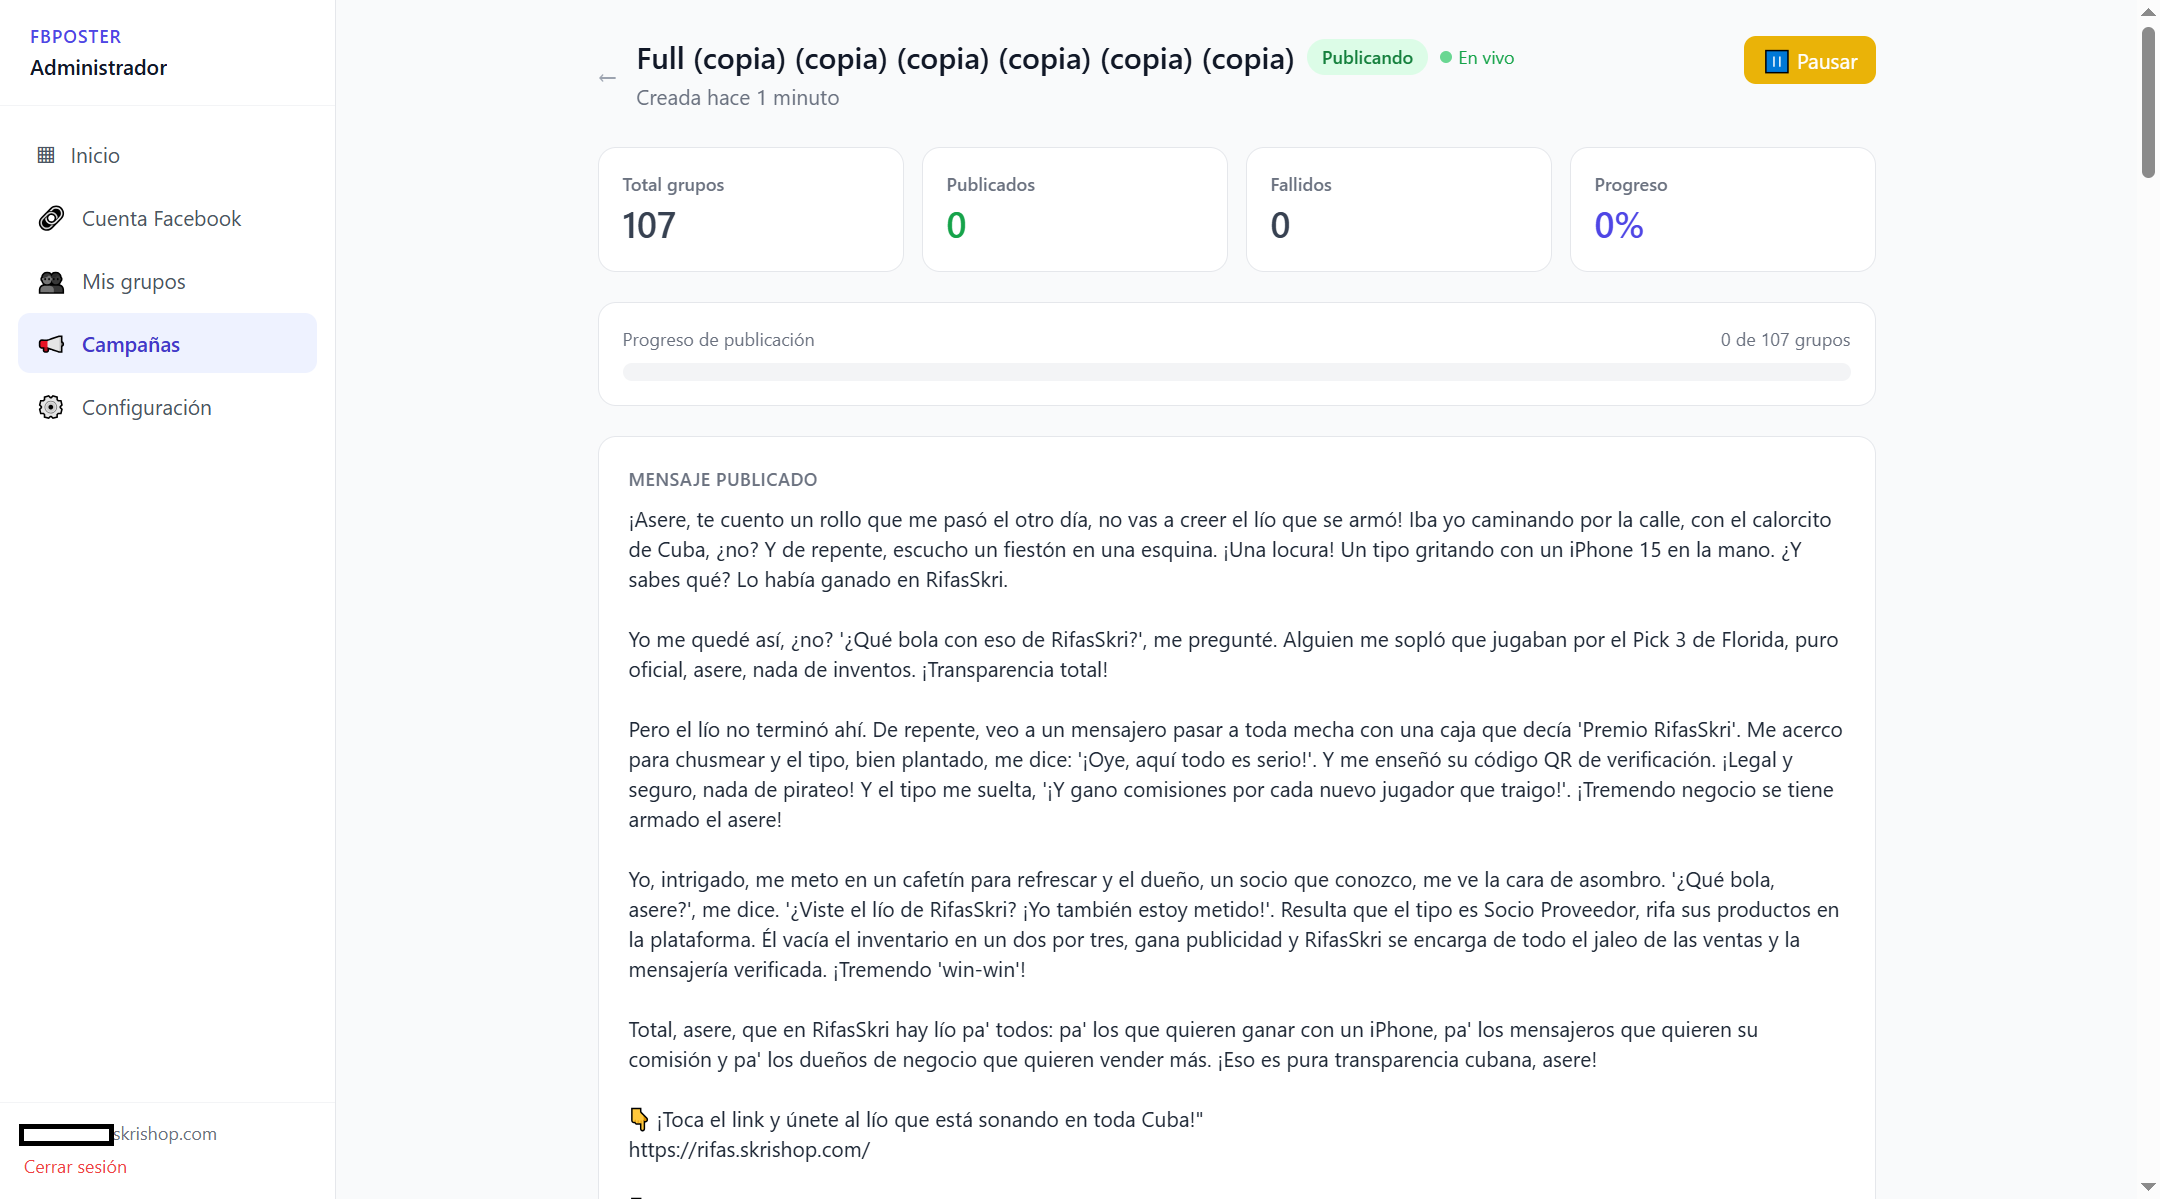Click the Inicio grid icon
This screenshot has width=2160, height=1199.
click(46, 155)
